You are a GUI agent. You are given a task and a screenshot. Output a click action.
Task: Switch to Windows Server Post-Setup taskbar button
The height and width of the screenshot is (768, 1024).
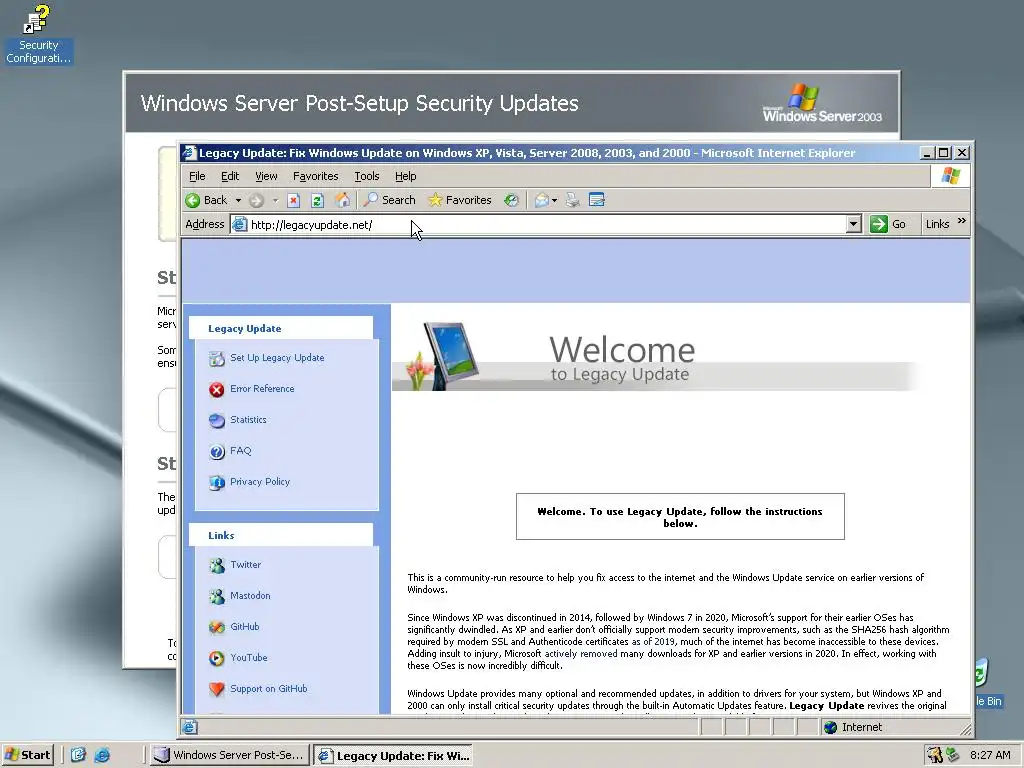coord(229,755)
